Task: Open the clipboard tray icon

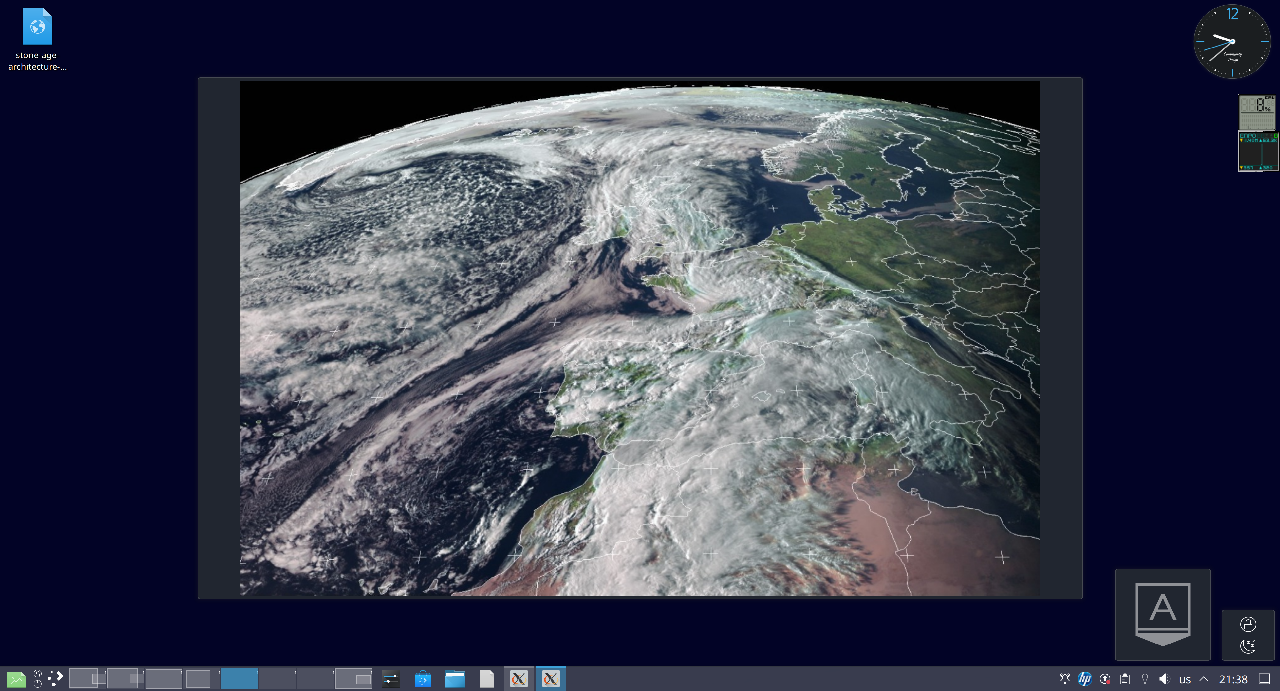Action: (1125, 679)
